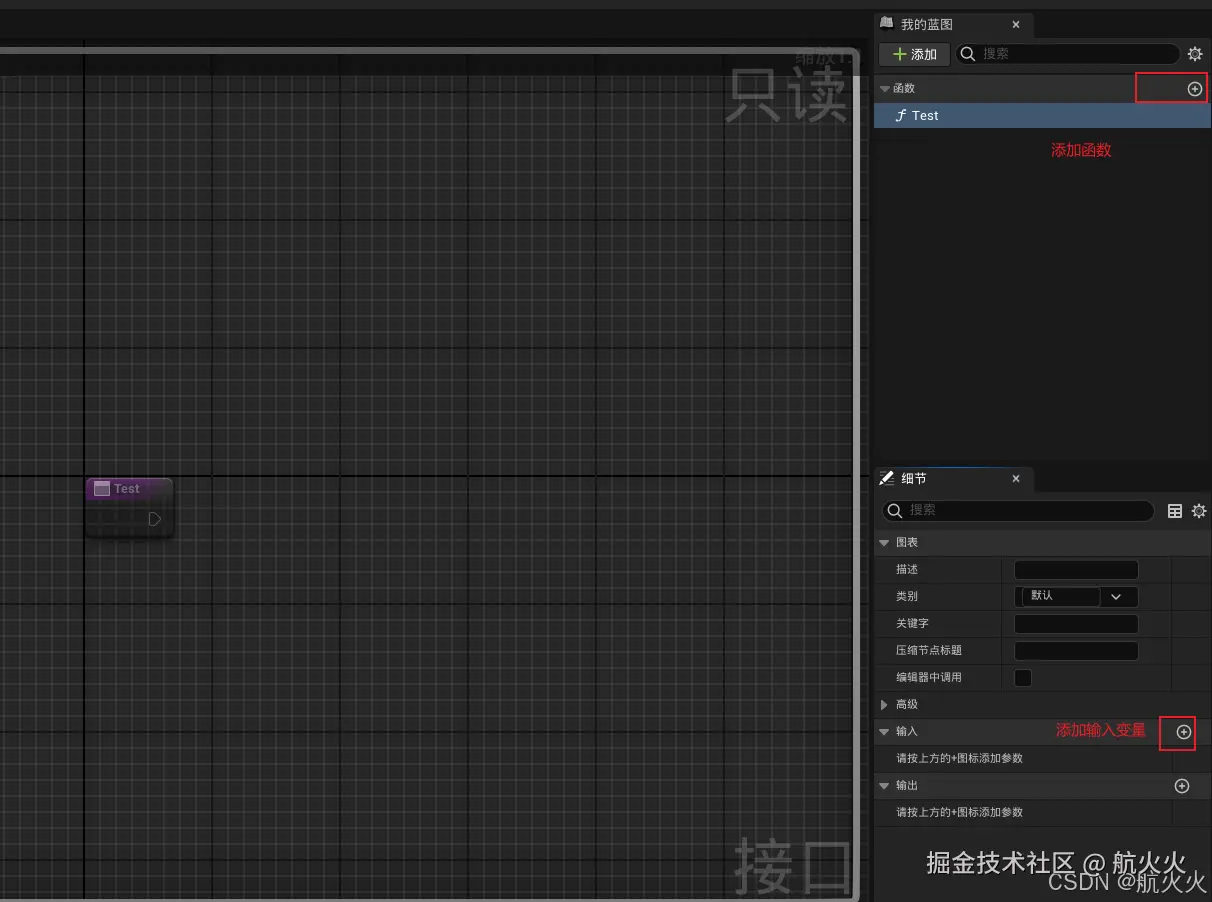Image resolution: width=1212 pixels, height=902 pixels.
Task: Collapse the 函数 section
Action: [884, 89]
